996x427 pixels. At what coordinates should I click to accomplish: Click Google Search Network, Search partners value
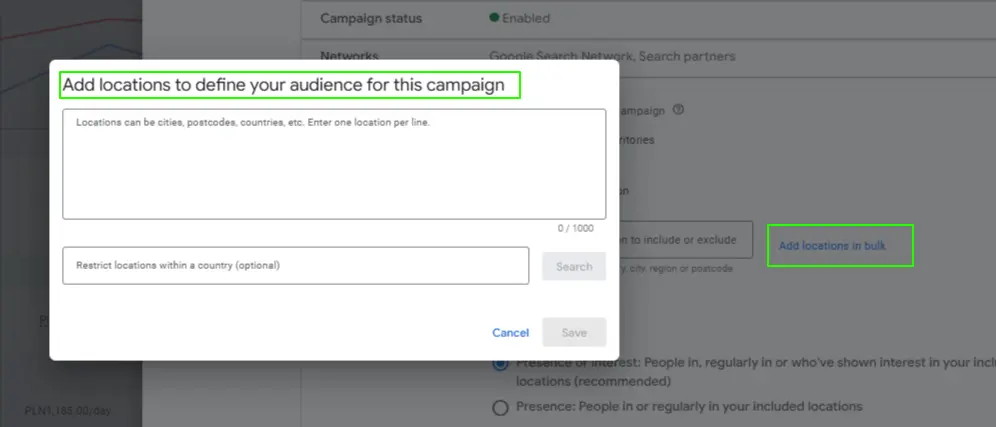[x=612, y=57]
